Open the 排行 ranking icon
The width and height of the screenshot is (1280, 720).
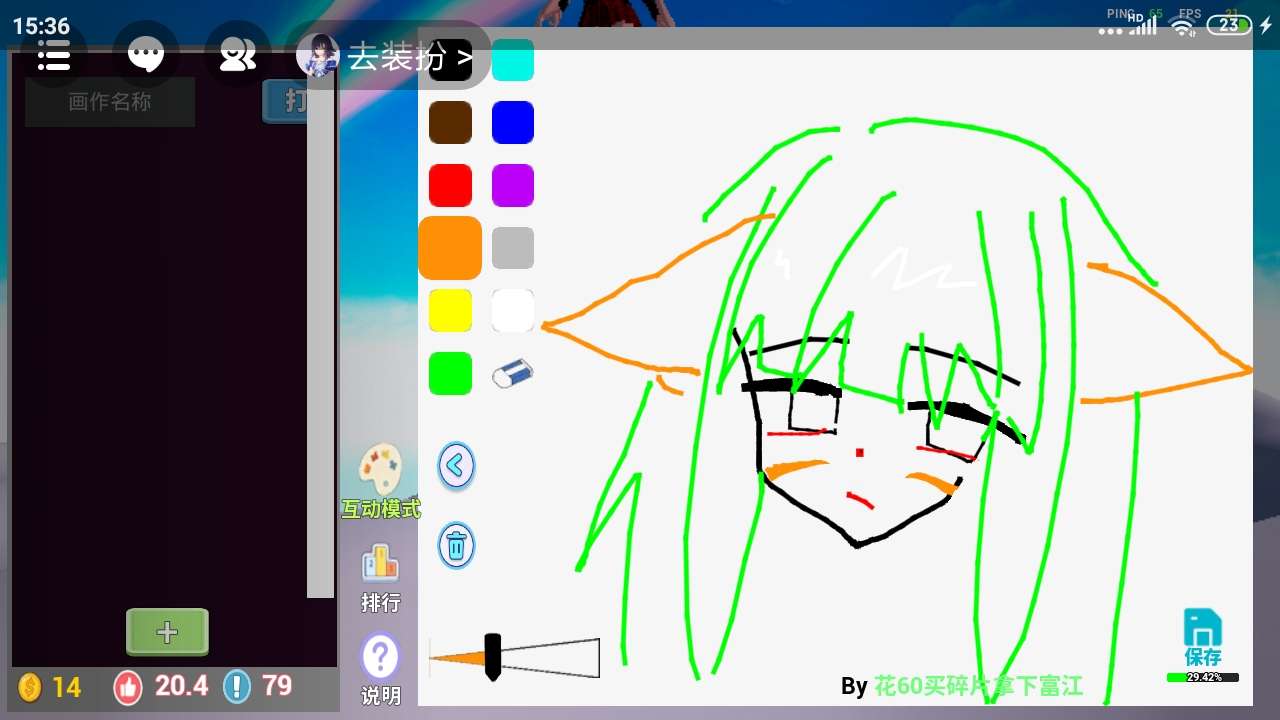[380, 578]
